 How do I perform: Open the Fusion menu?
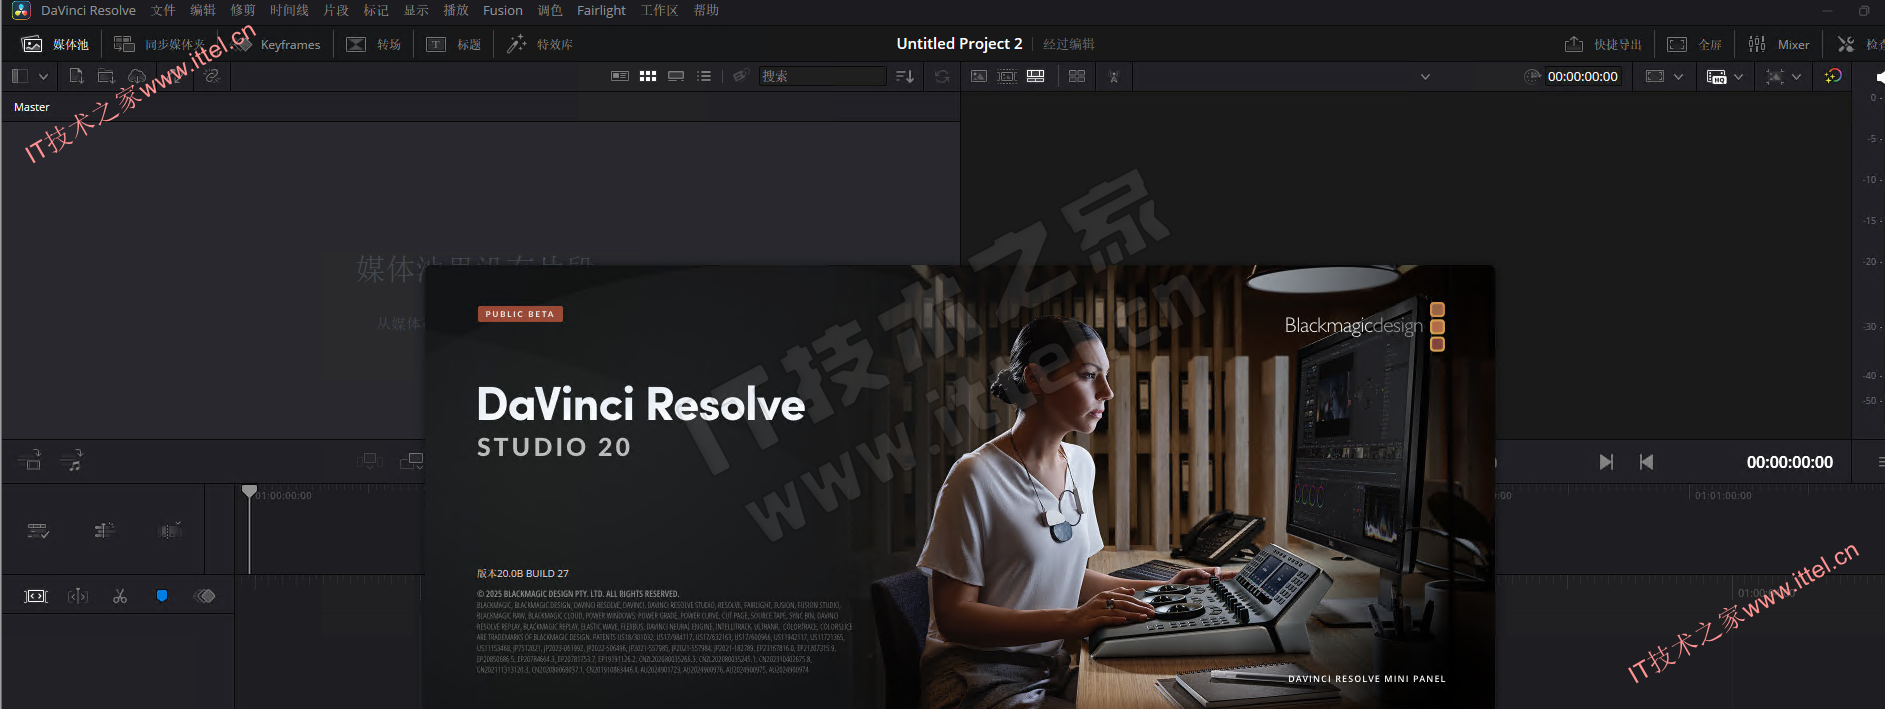pos(503,10)
